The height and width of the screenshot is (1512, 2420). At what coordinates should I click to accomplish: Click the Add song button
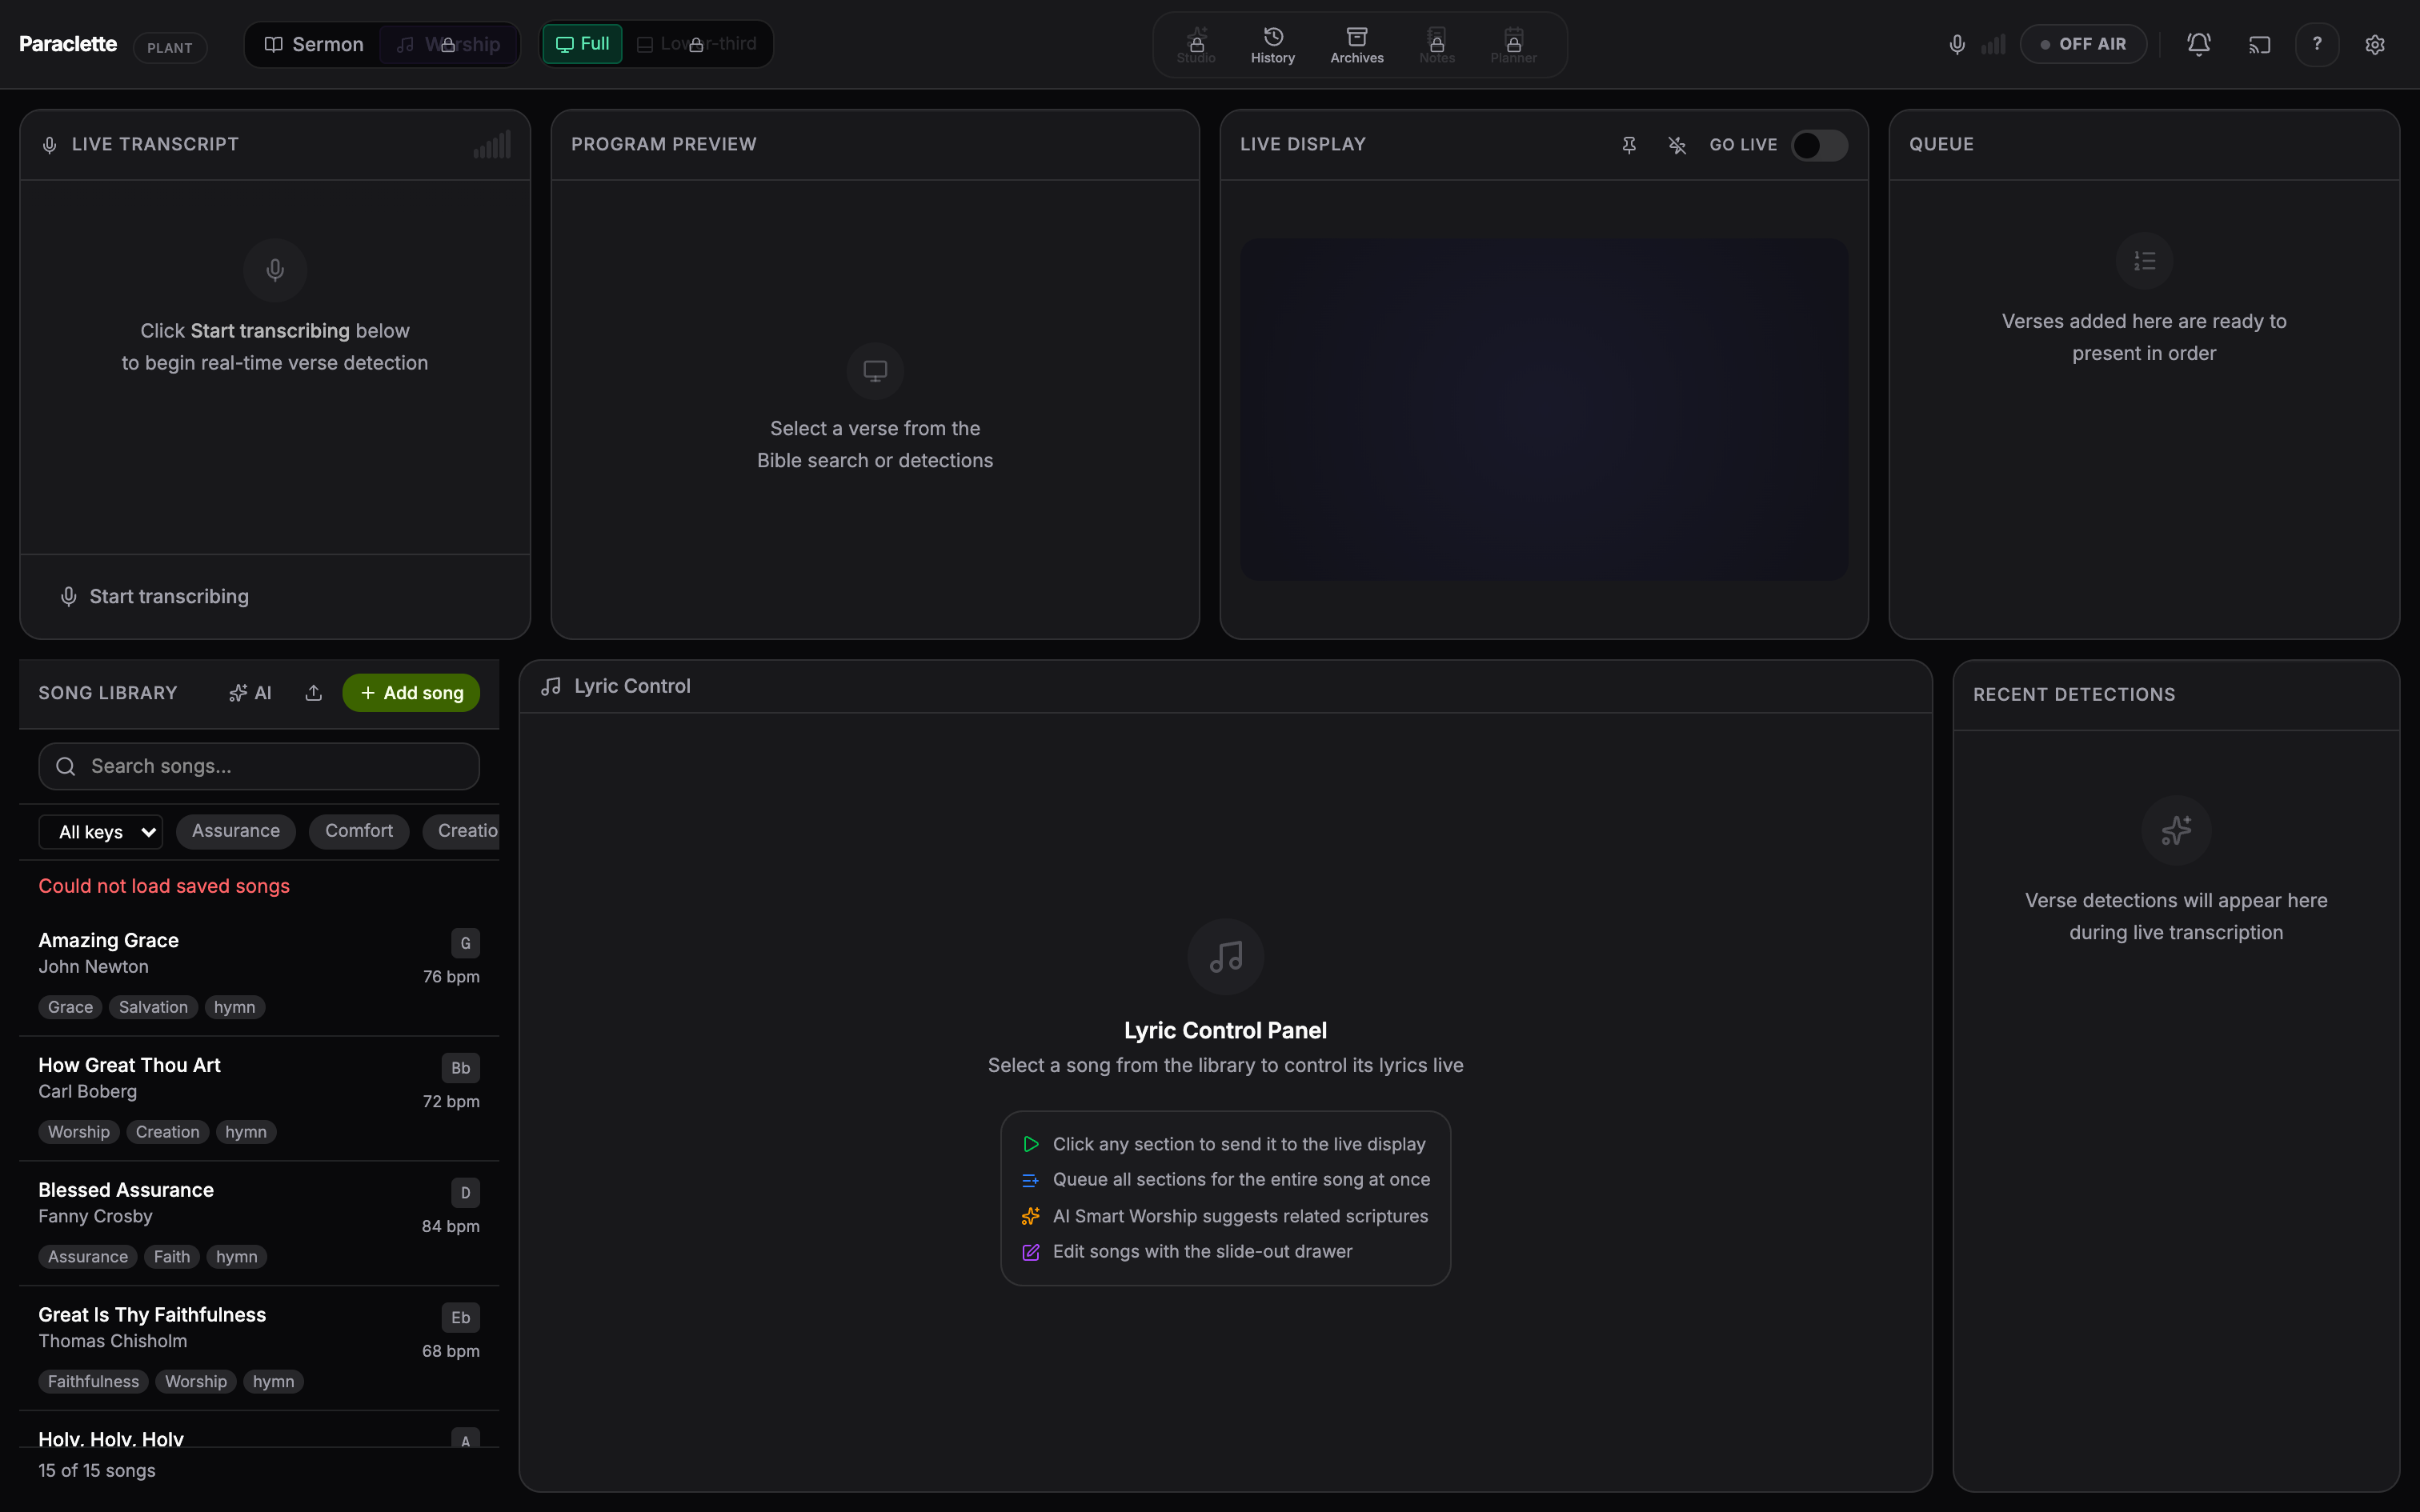(411, 693)
